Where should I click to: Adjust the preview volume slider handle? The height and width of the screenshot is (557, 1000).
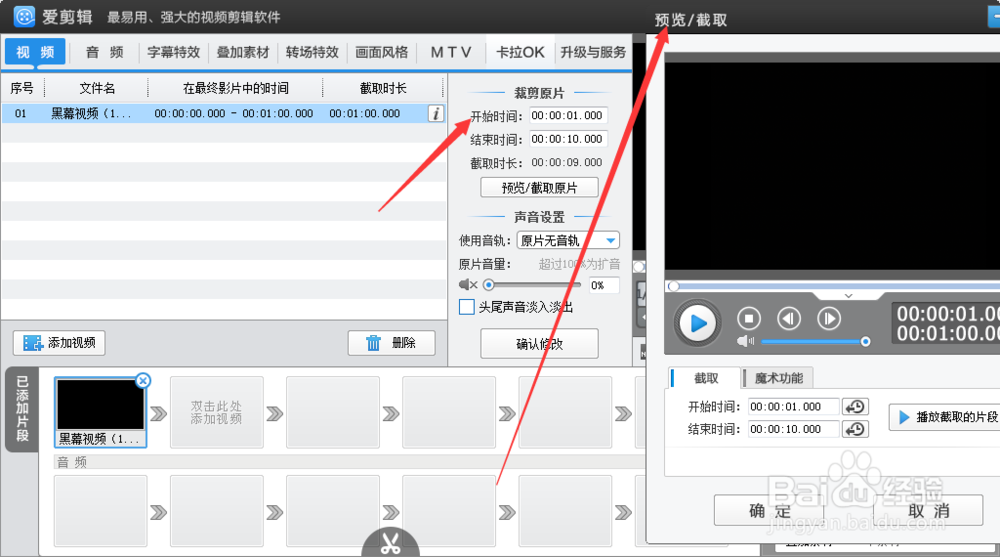[x=865, y=342]
